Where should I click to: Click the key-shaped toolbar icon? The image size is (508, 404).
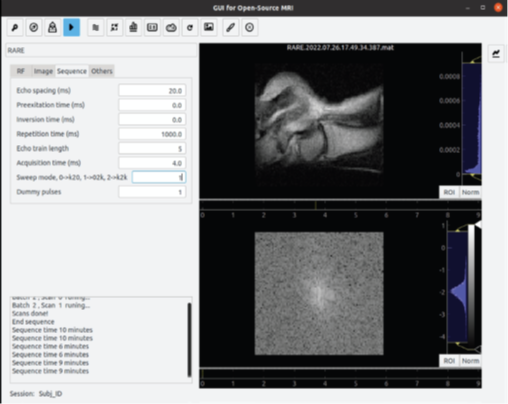[x=15, y=27]
